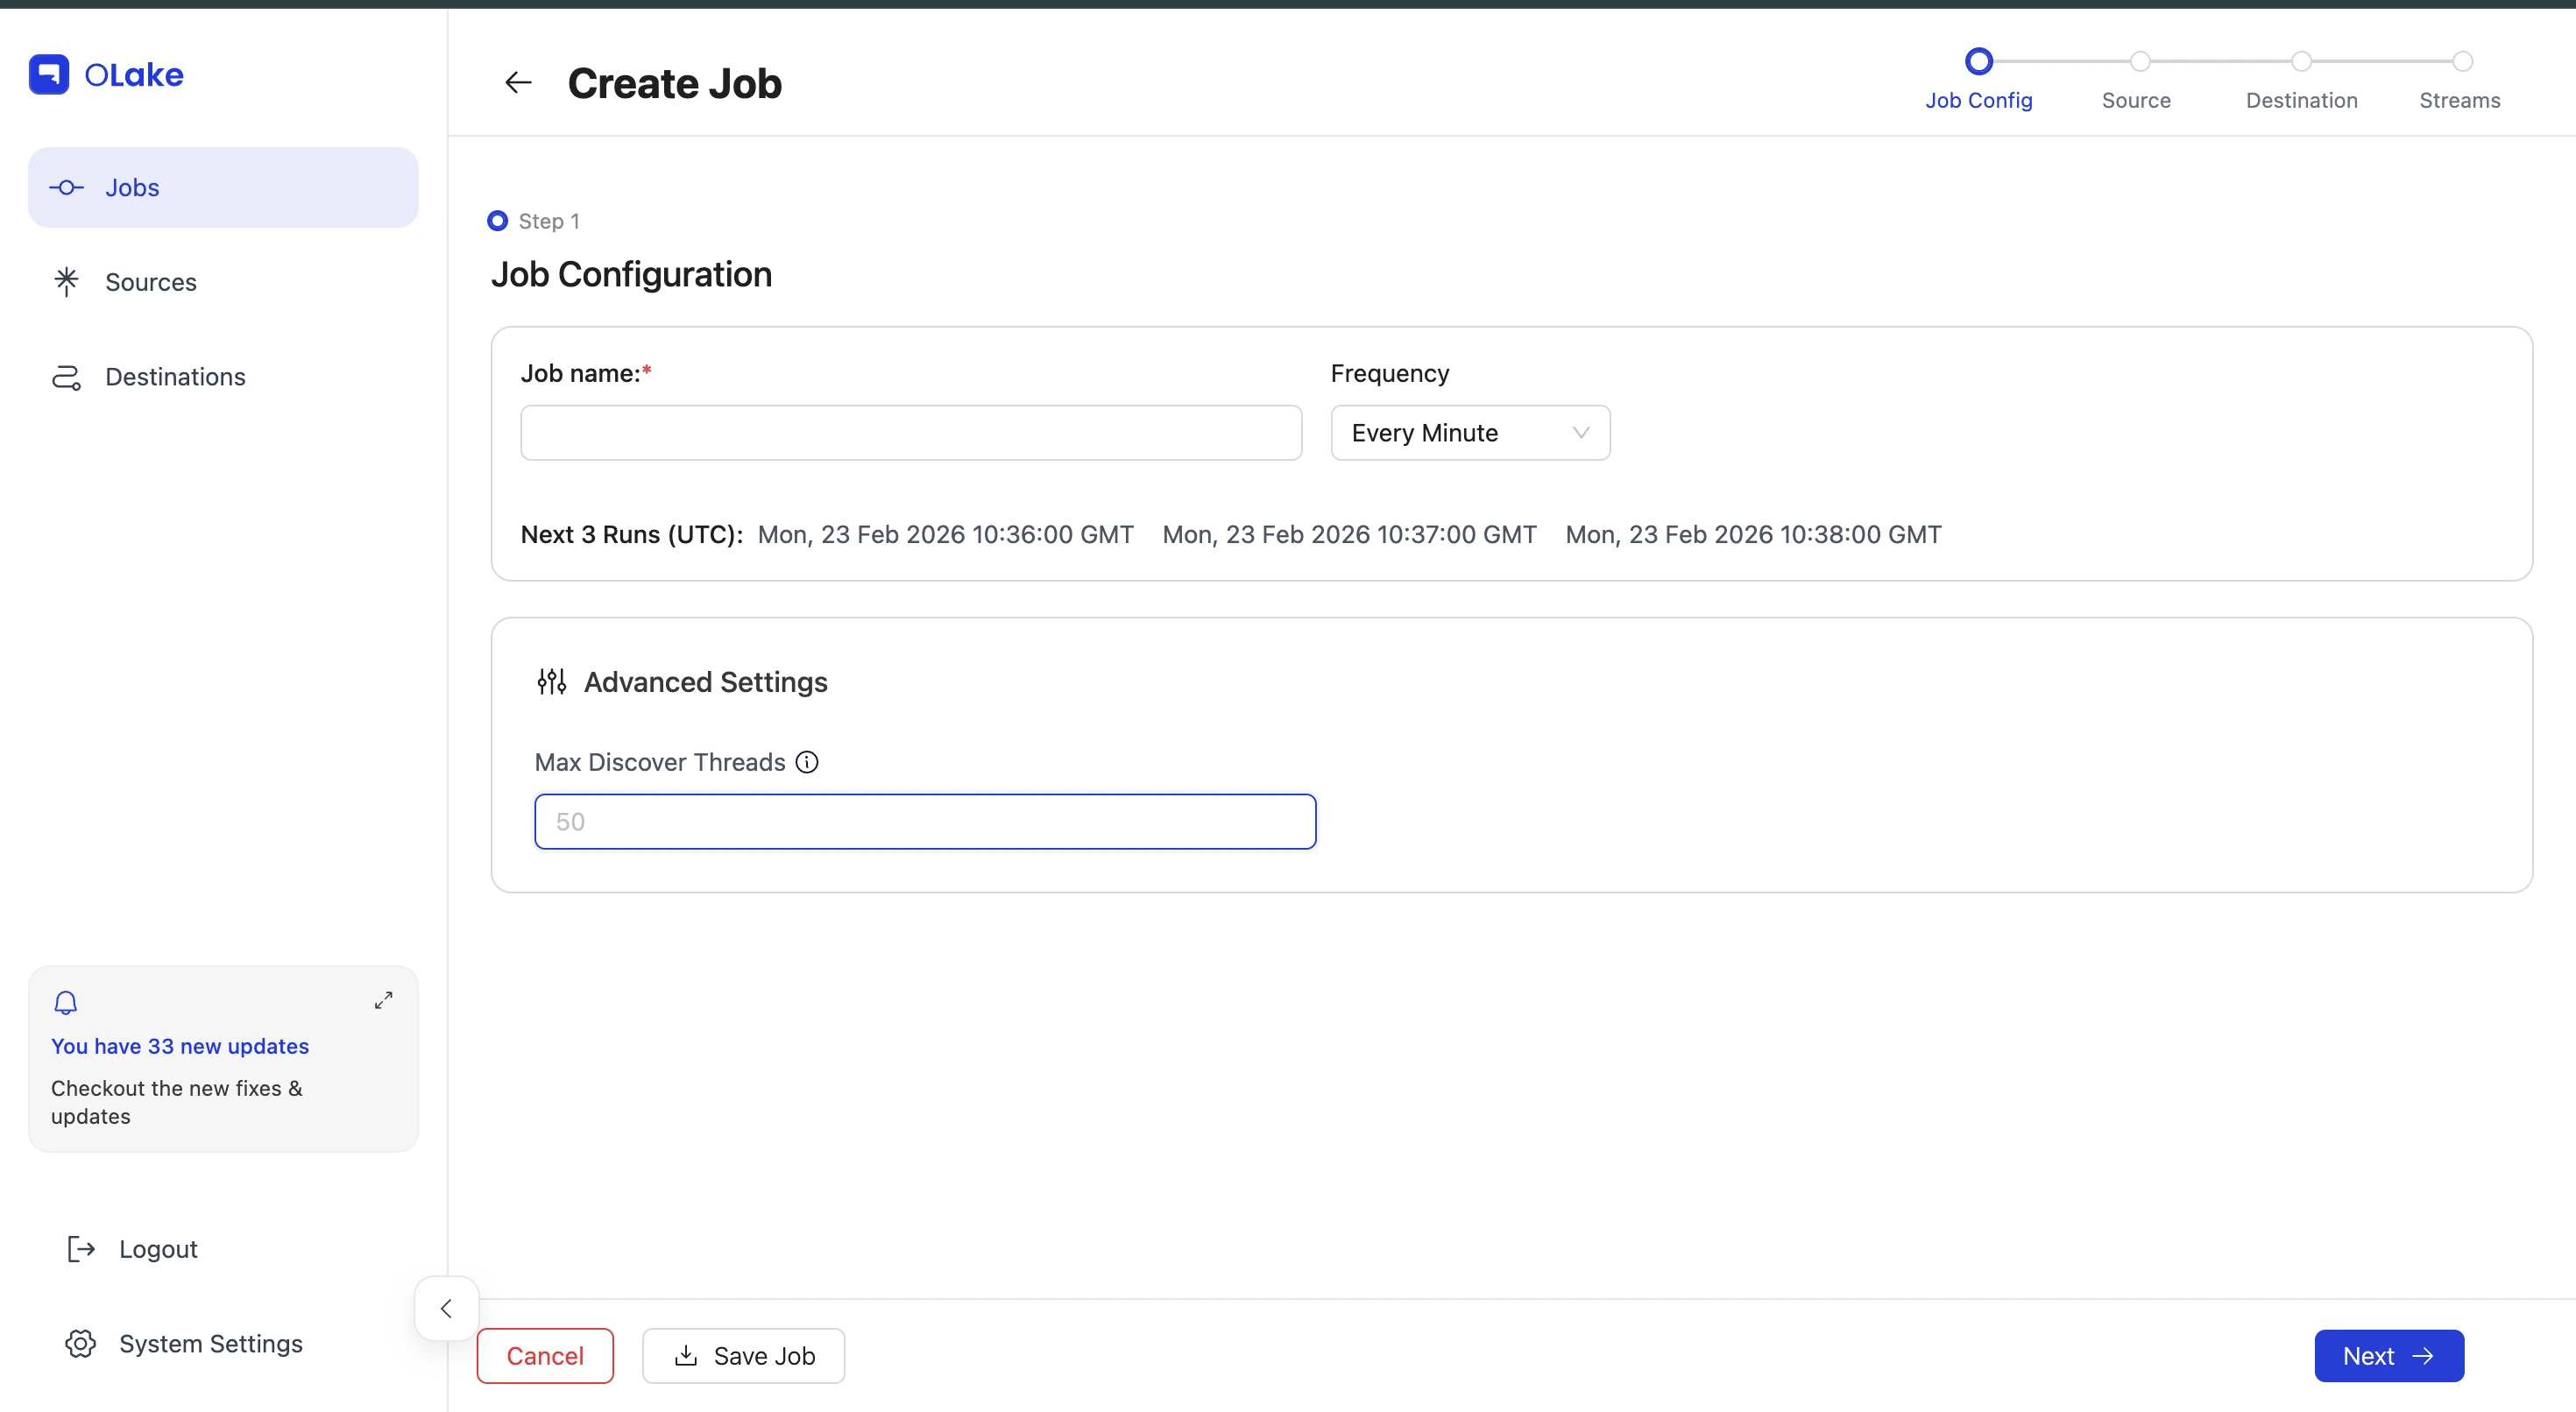This screenshot has width=2576, height=1412.
Task: Click the System Settings gear icon
Action: pyautogui.click(x=81, y=1343)
